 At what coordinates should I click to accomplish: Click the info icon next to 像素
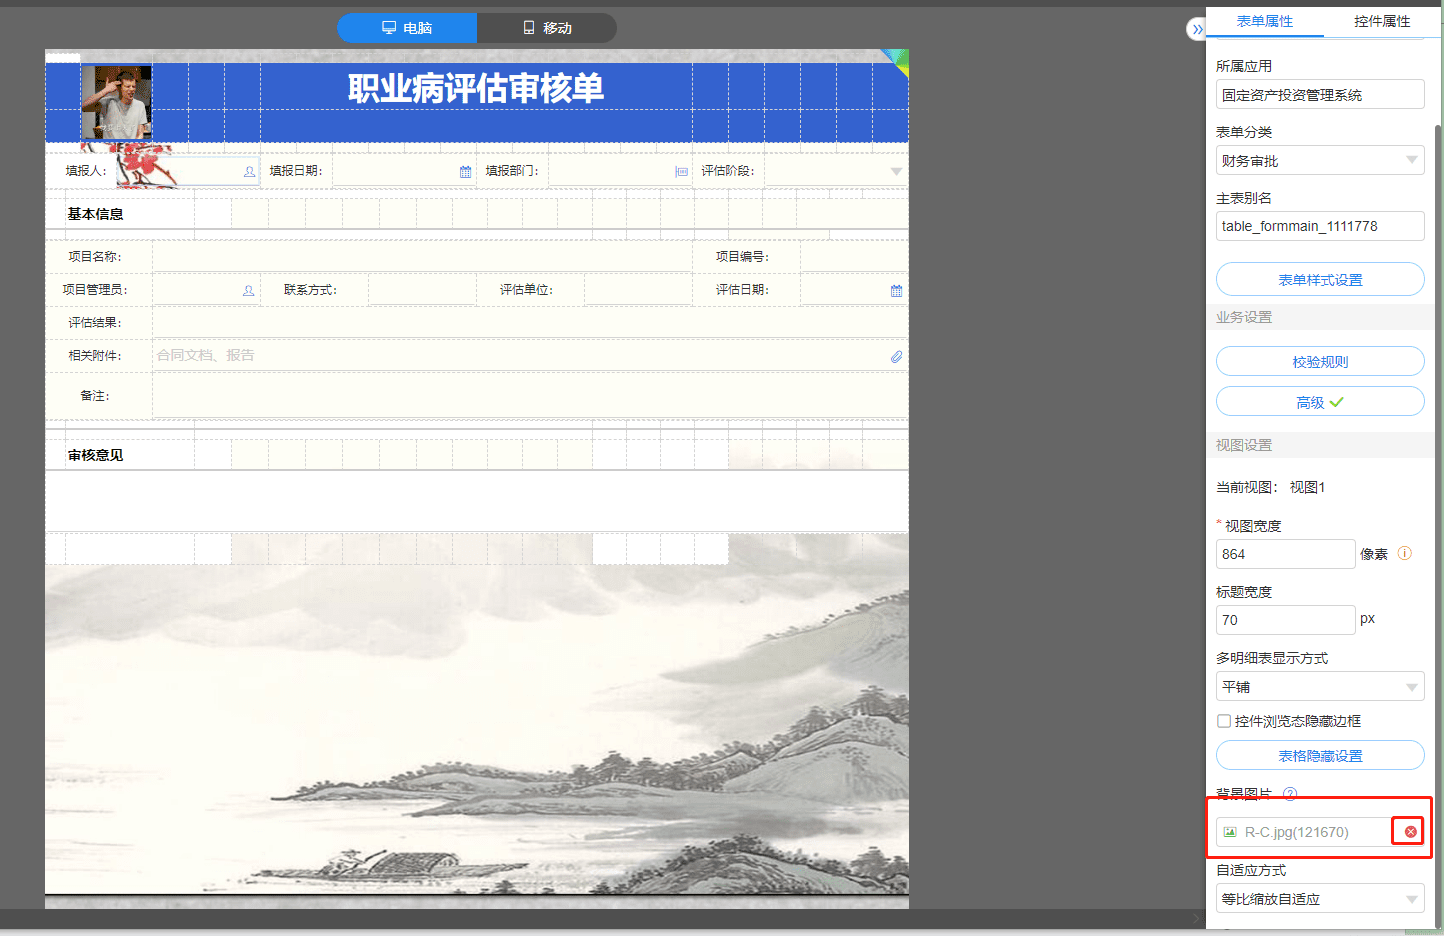(1405, 554)
